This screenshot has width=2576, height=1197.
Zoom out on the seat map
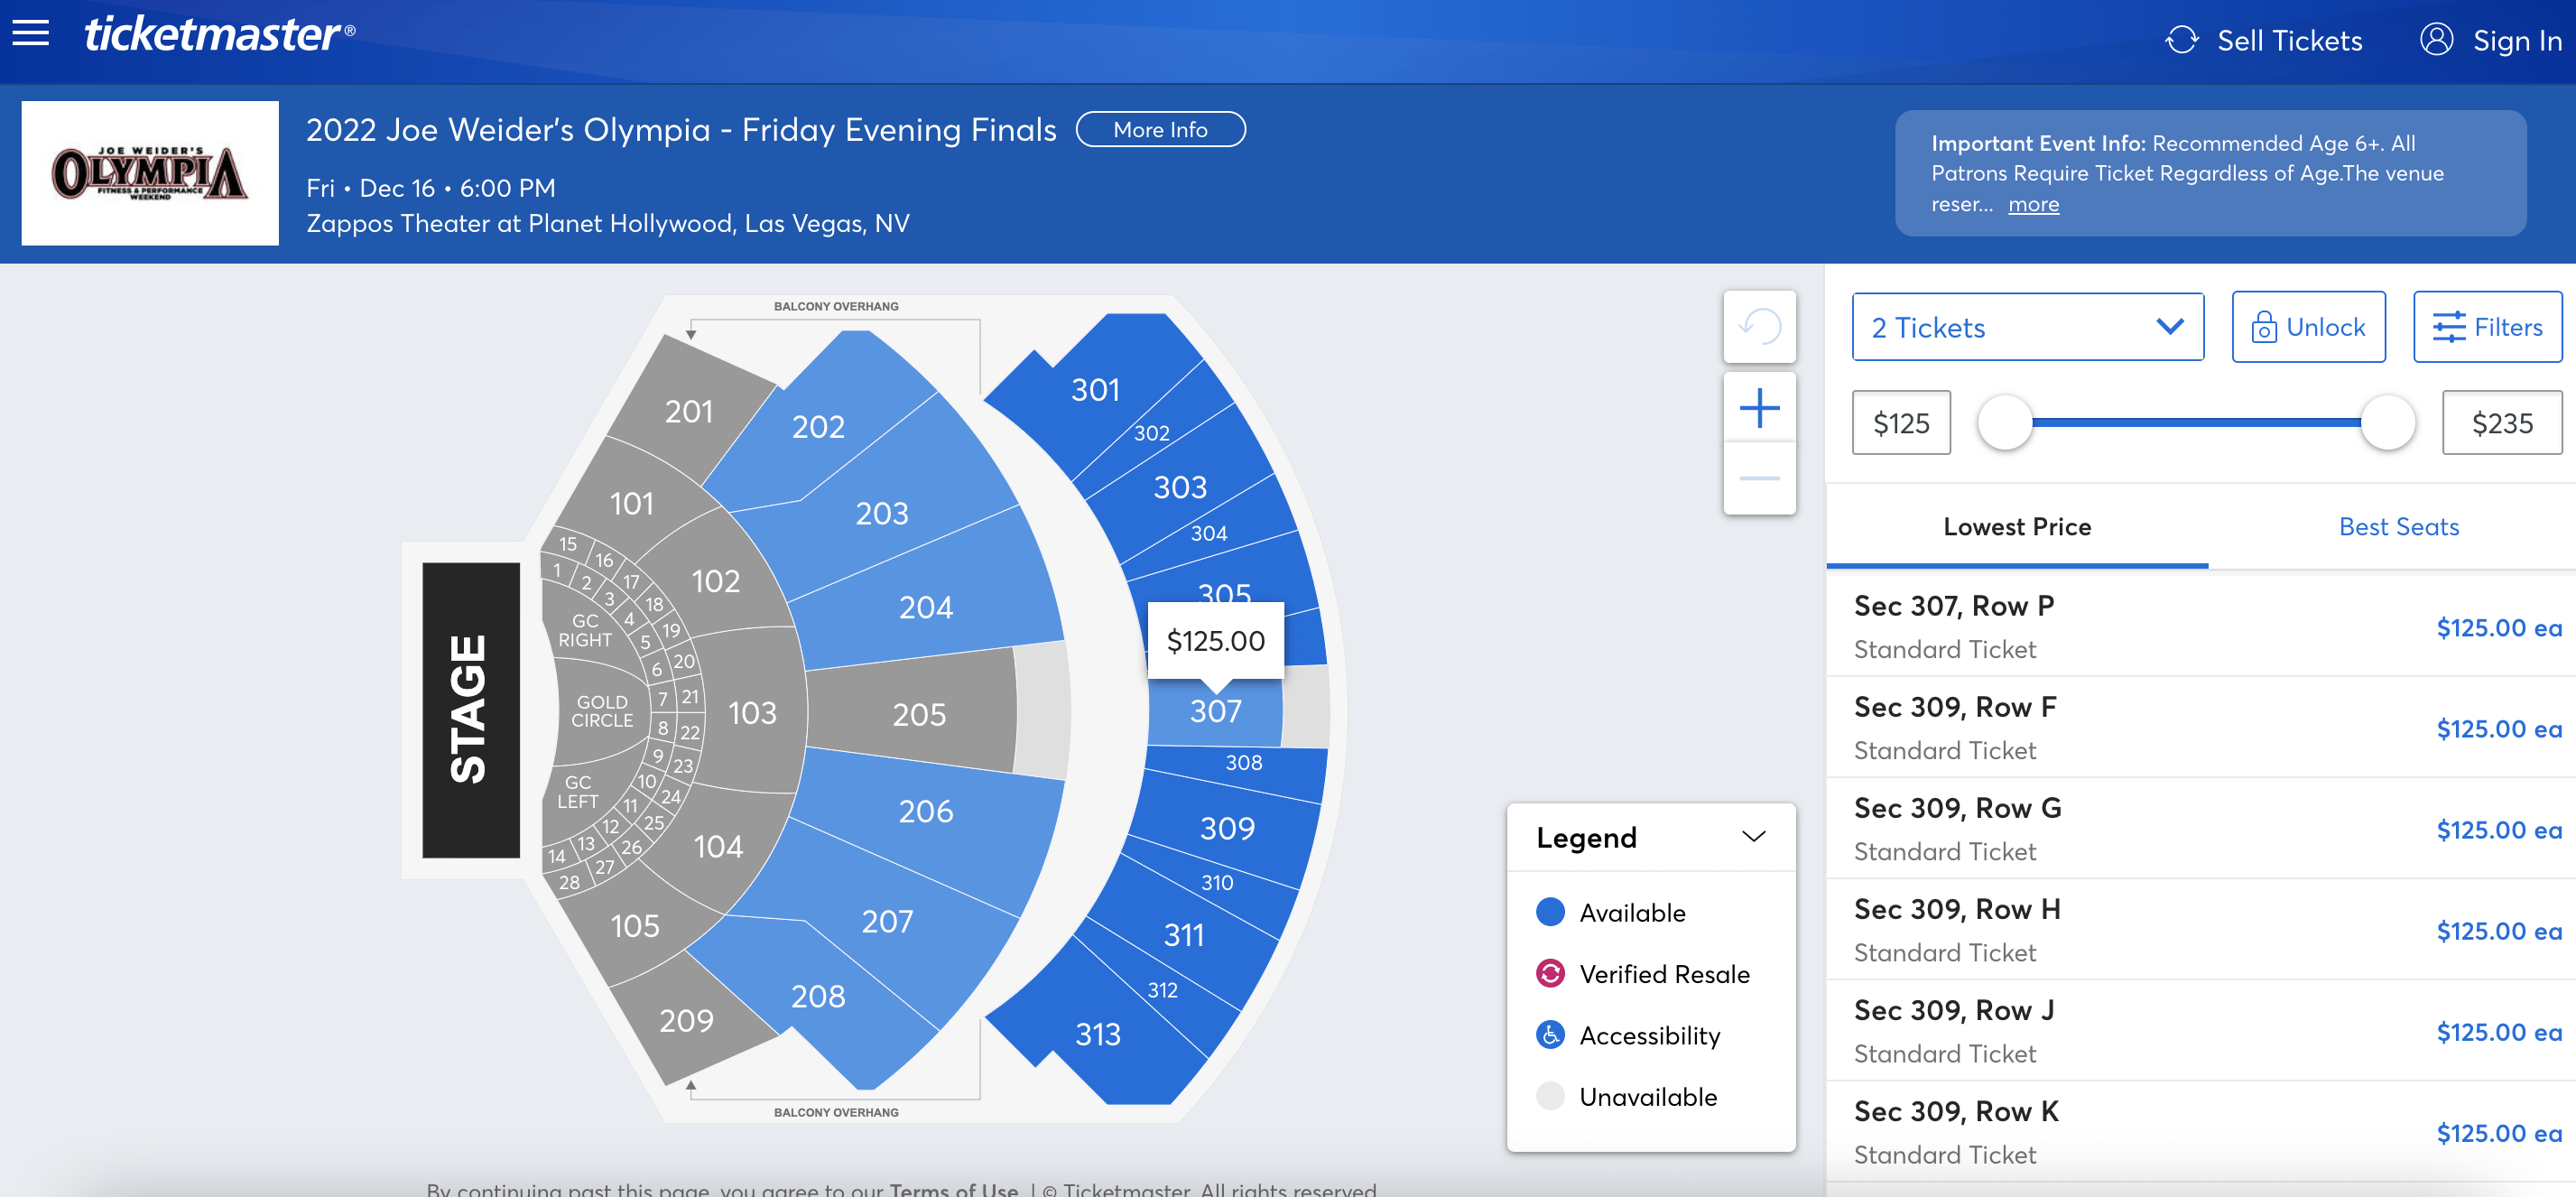1759,478
